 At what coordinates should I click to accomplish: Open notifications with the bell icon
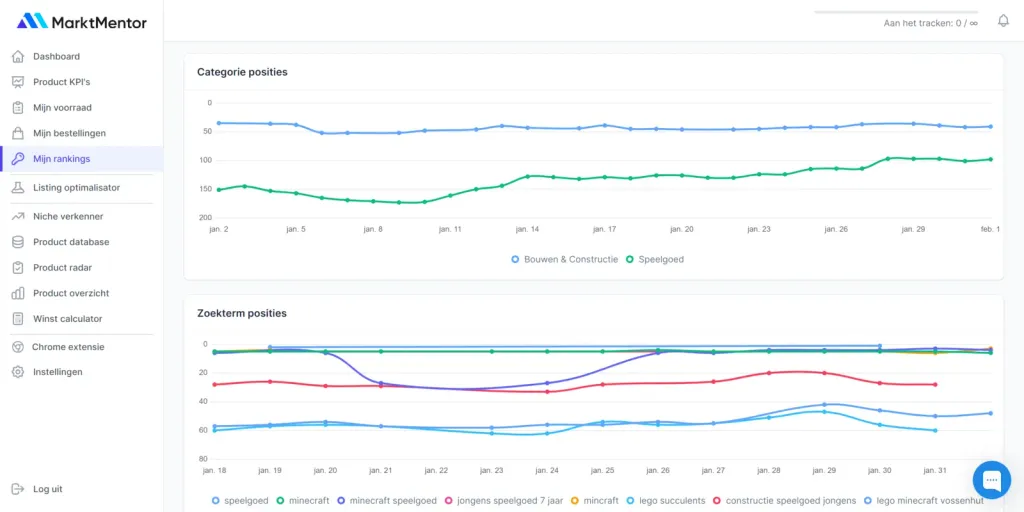[x=1003, y=21]
